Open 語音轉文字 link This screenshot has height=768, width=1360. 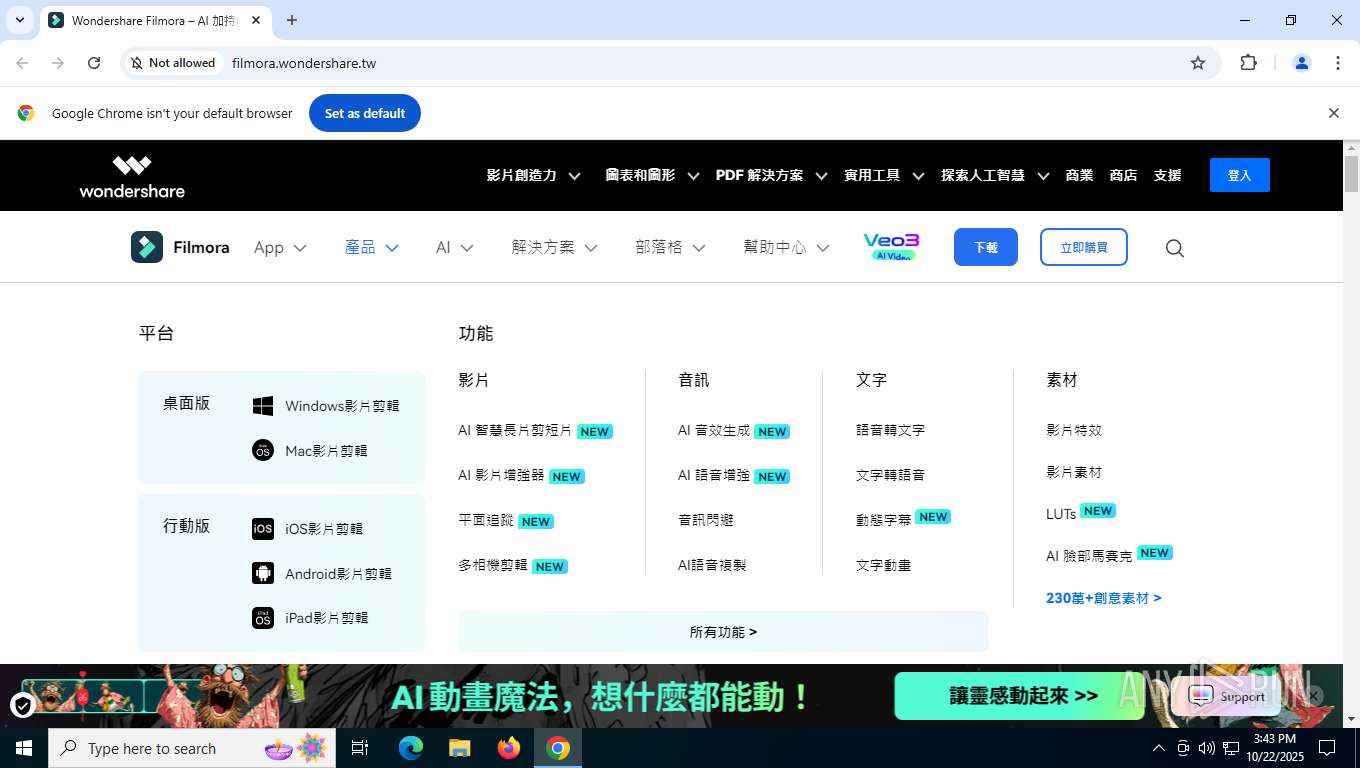[x=891, y=430]
